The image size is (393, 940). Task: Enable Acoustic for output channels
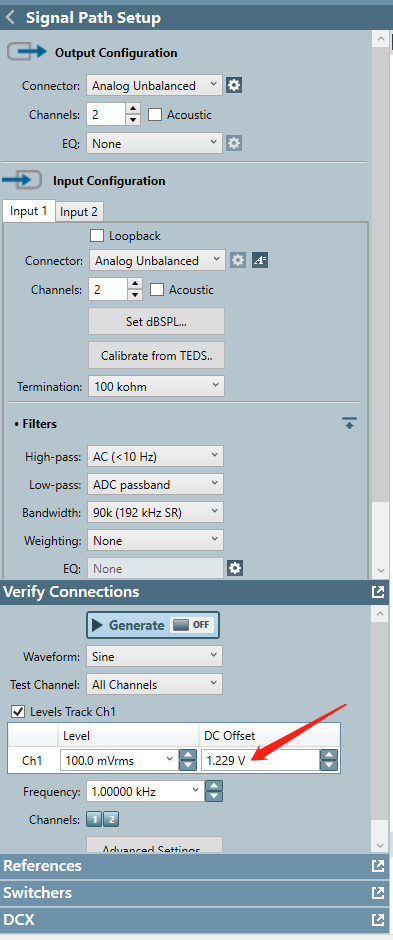coord(155,115)
